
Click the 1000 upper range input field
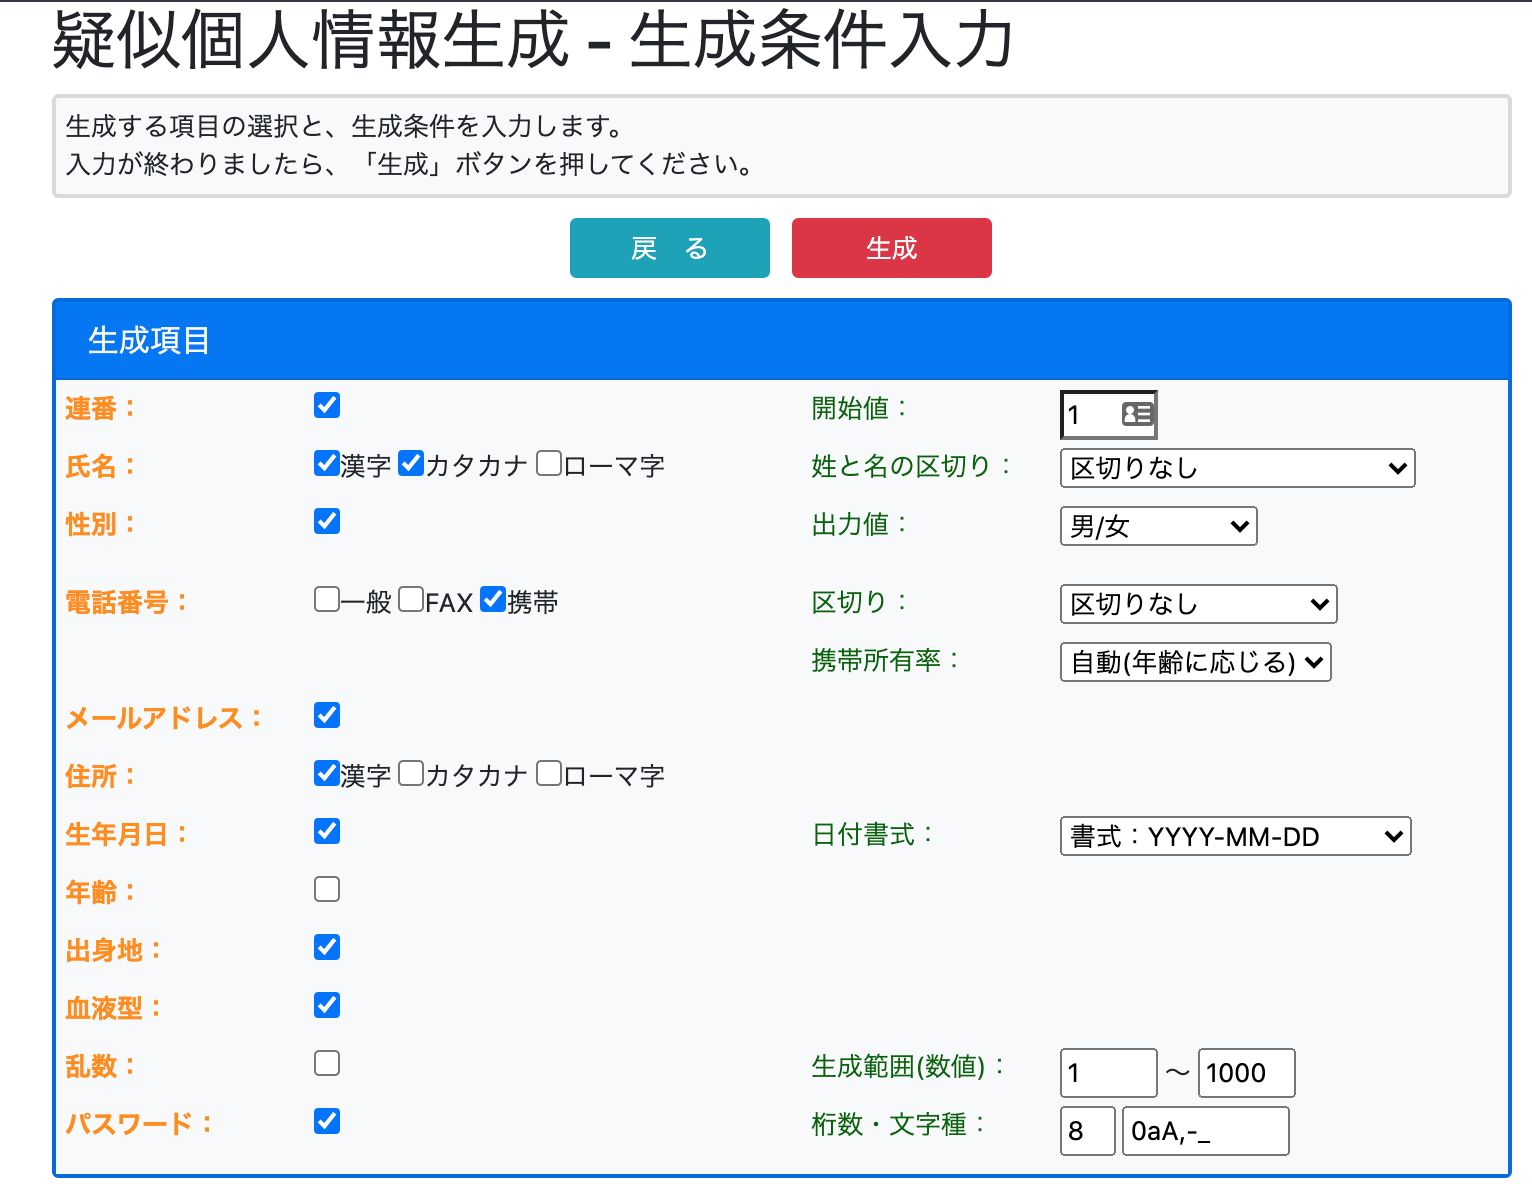click(1245, 1072)
